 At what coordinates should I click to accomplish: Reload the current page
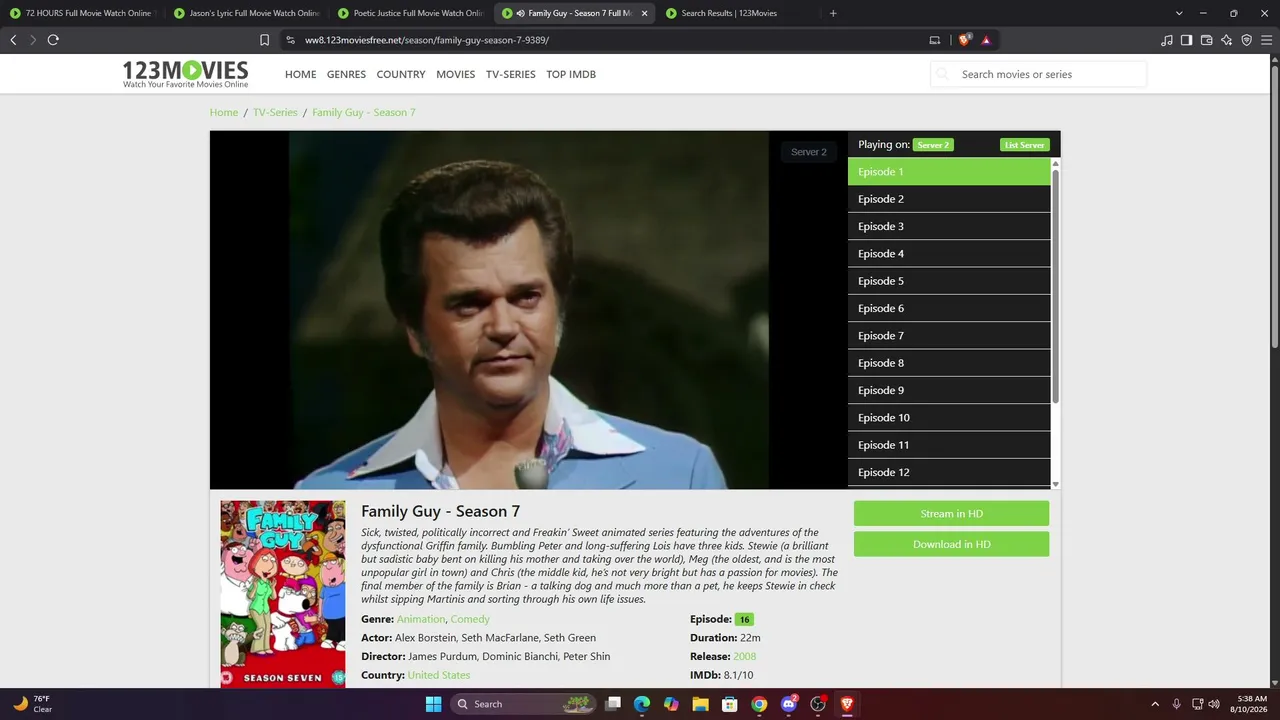click(x=53, y=40)
